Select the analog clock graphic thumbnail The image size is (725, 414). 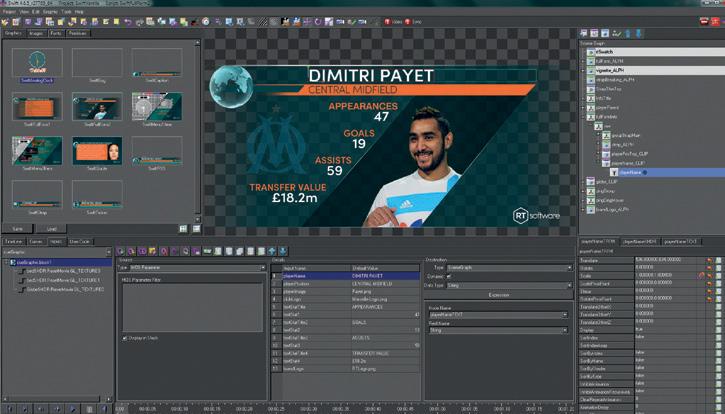tap(37, 62)
